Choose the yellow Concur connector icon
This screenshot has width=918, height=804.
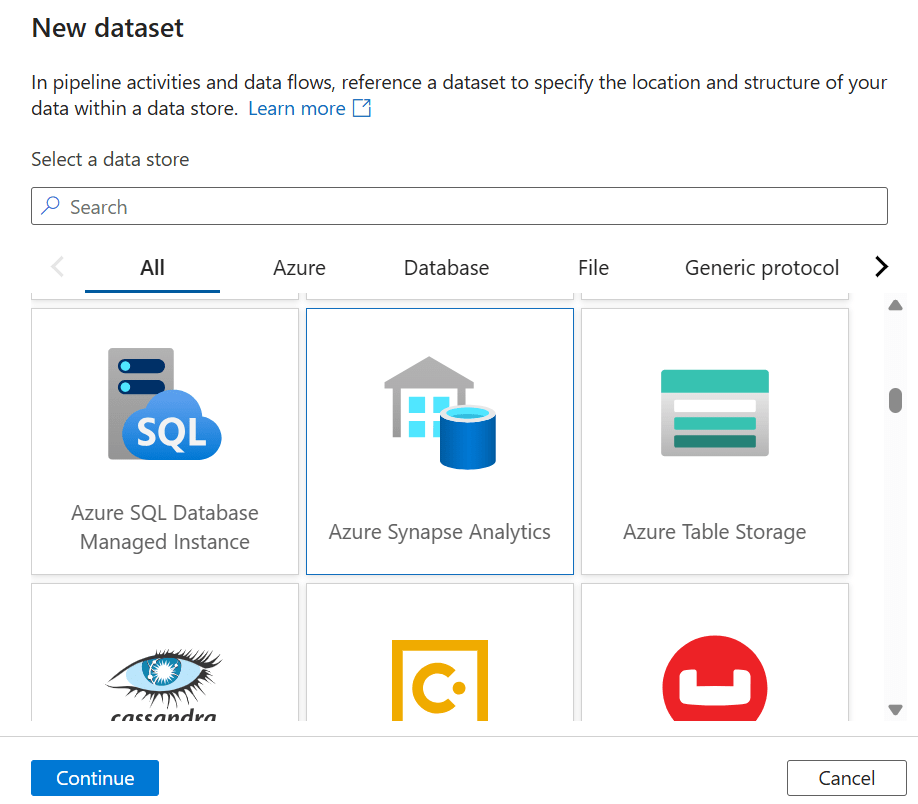[440, 680]
